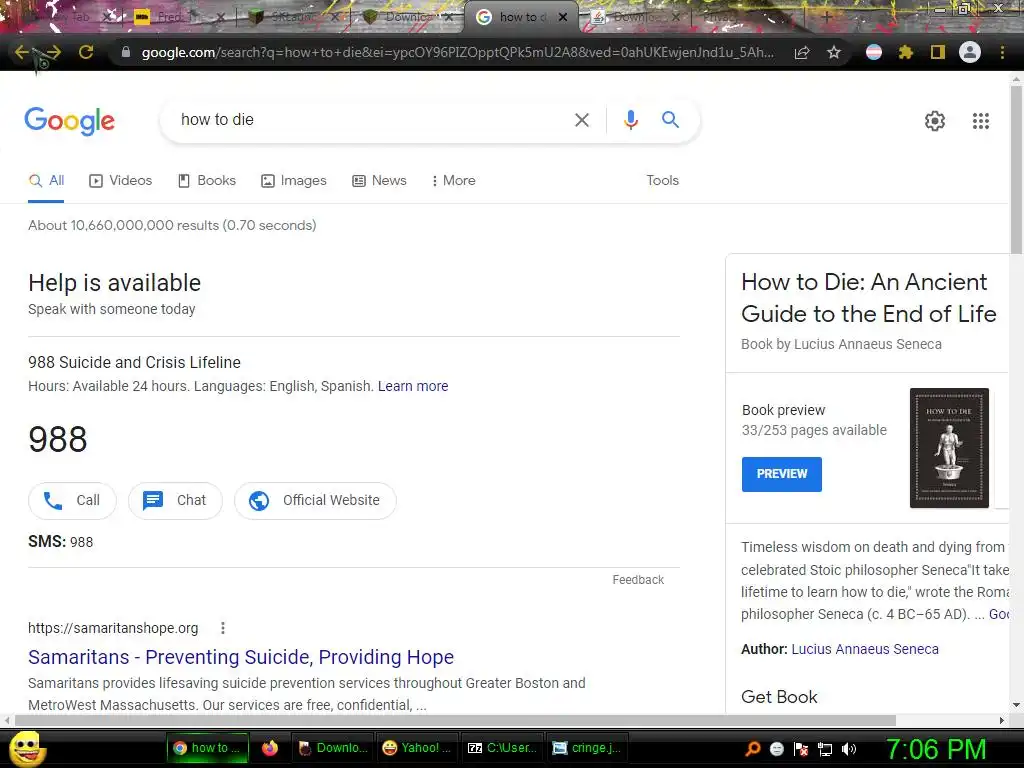
Task: Open the How to Die book cover
Action: click(x=949, y=448)
